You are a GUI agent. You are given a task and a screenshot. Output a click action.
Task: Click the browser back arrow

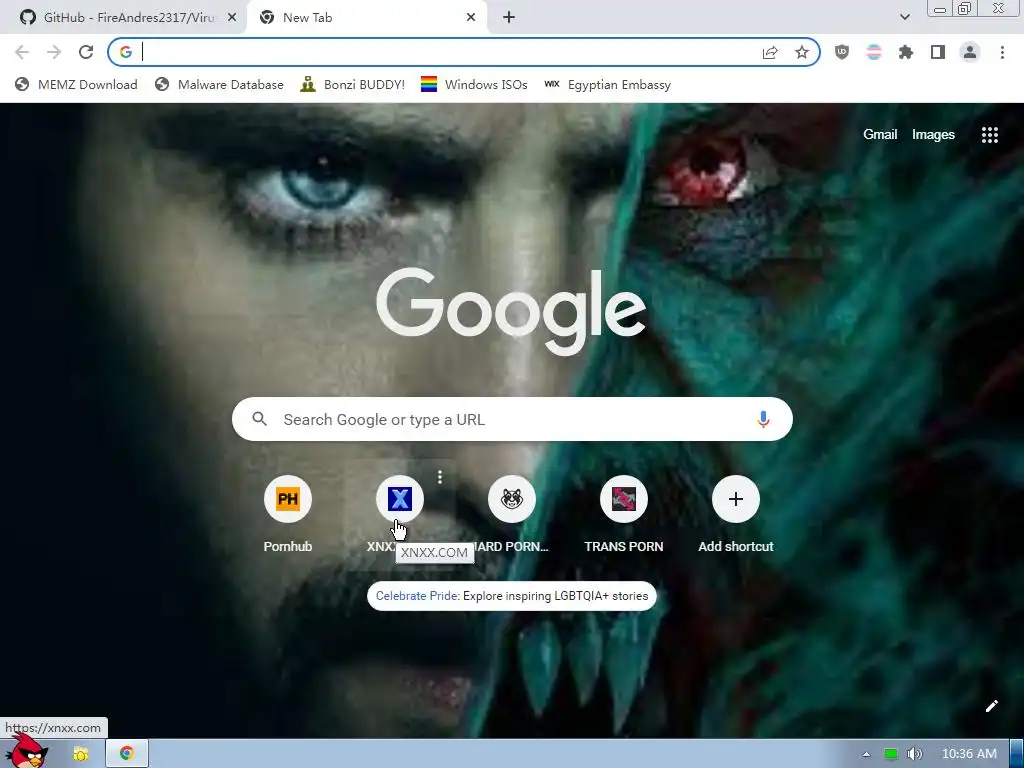pos(22,52)
